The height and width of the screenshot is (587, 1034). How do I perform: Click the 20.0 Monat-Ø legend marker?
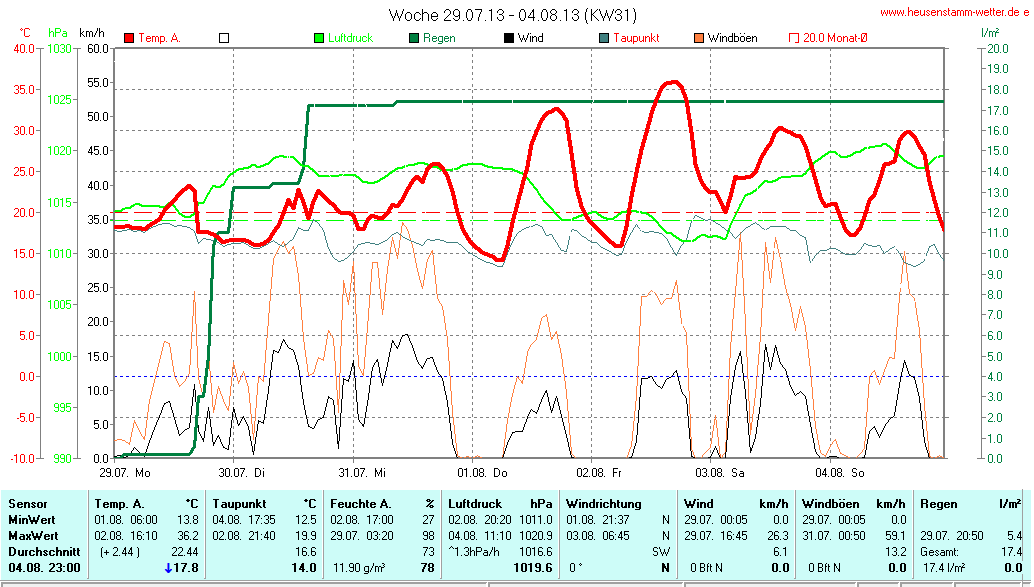794,38
